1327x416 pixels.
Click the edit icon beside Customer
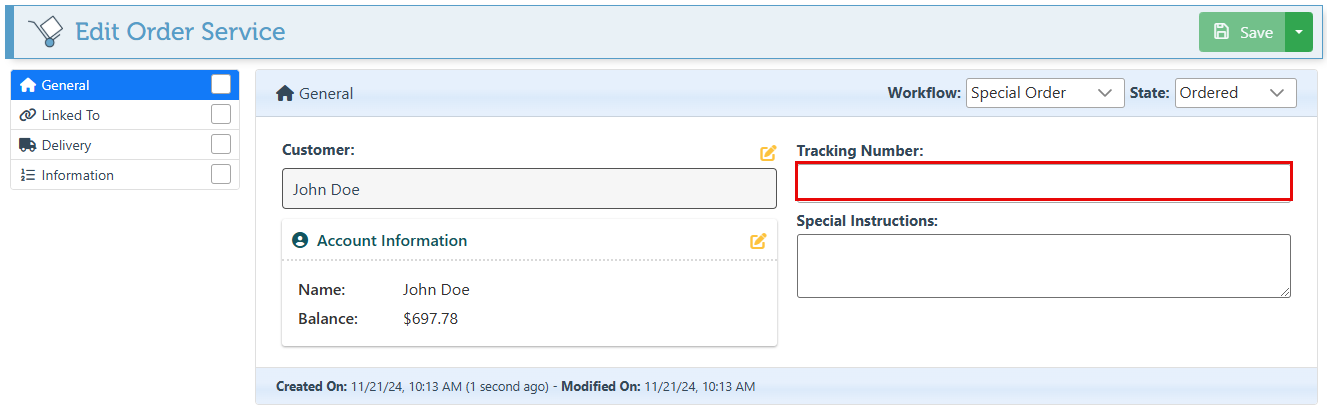(x=768, y=153)
